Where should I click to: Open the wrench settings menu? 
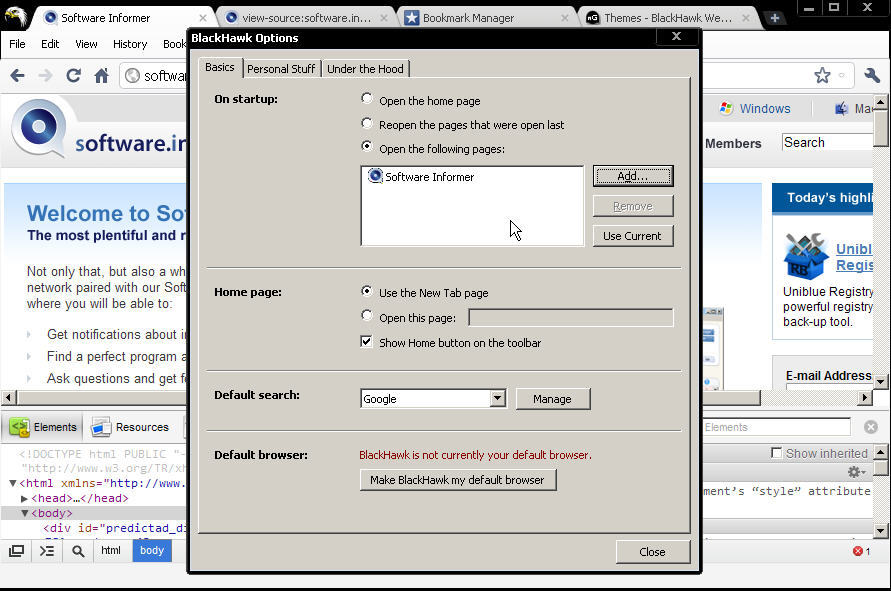click(x=872, y=75)
